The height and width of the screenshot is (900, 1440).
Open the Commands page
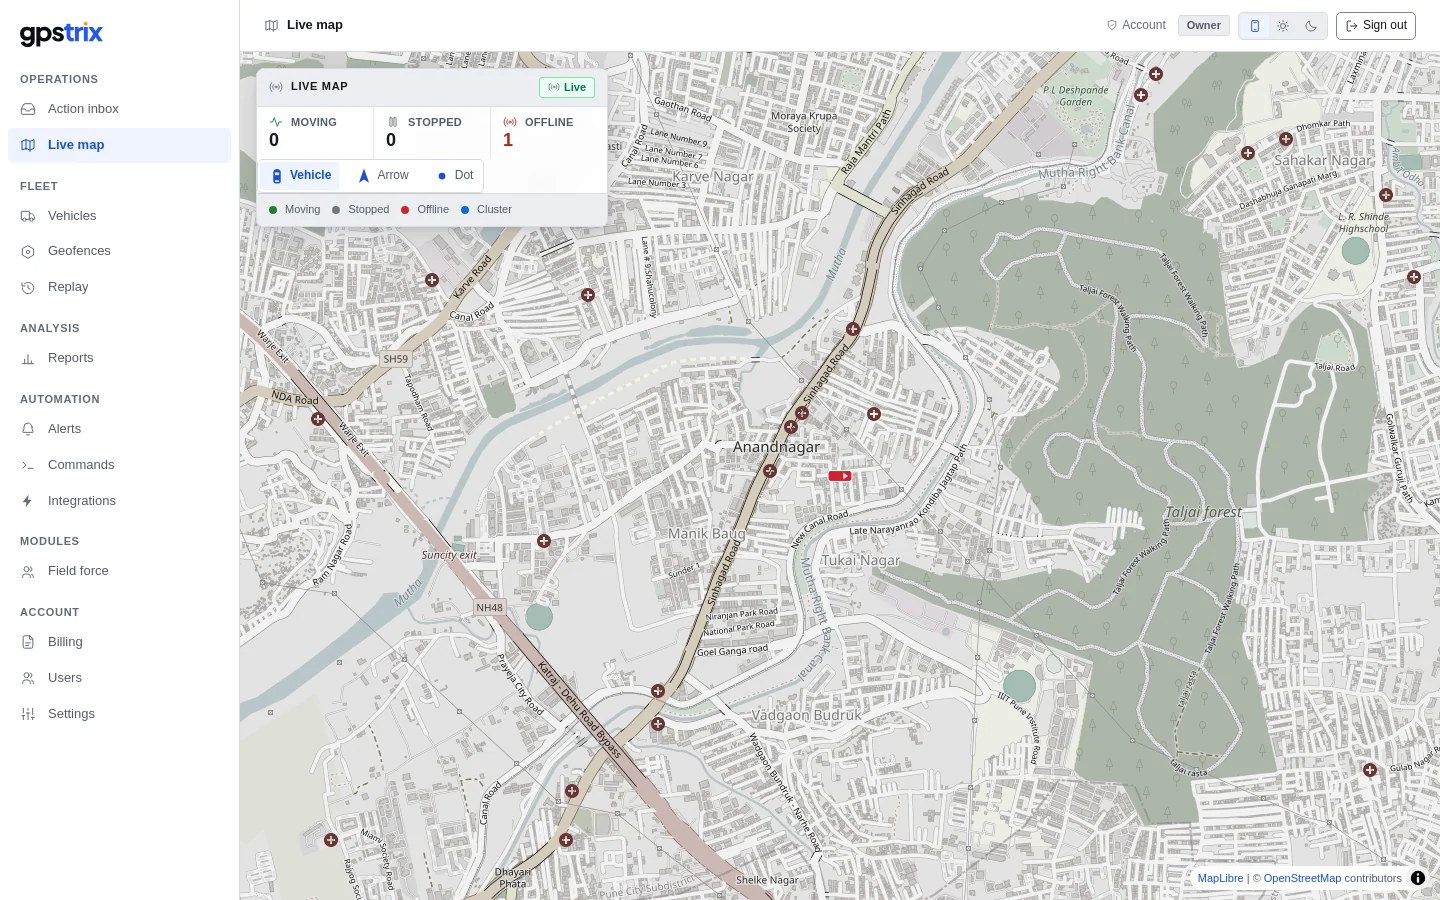[x=119, y=465]
